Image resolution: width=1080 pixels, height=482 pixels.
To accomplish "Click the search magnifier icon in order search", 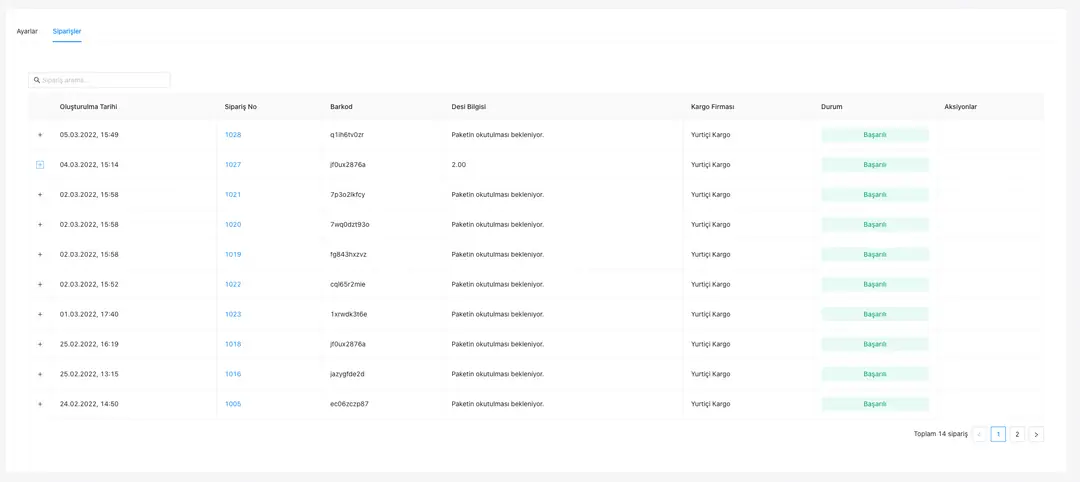I will [x=37, y=80].
